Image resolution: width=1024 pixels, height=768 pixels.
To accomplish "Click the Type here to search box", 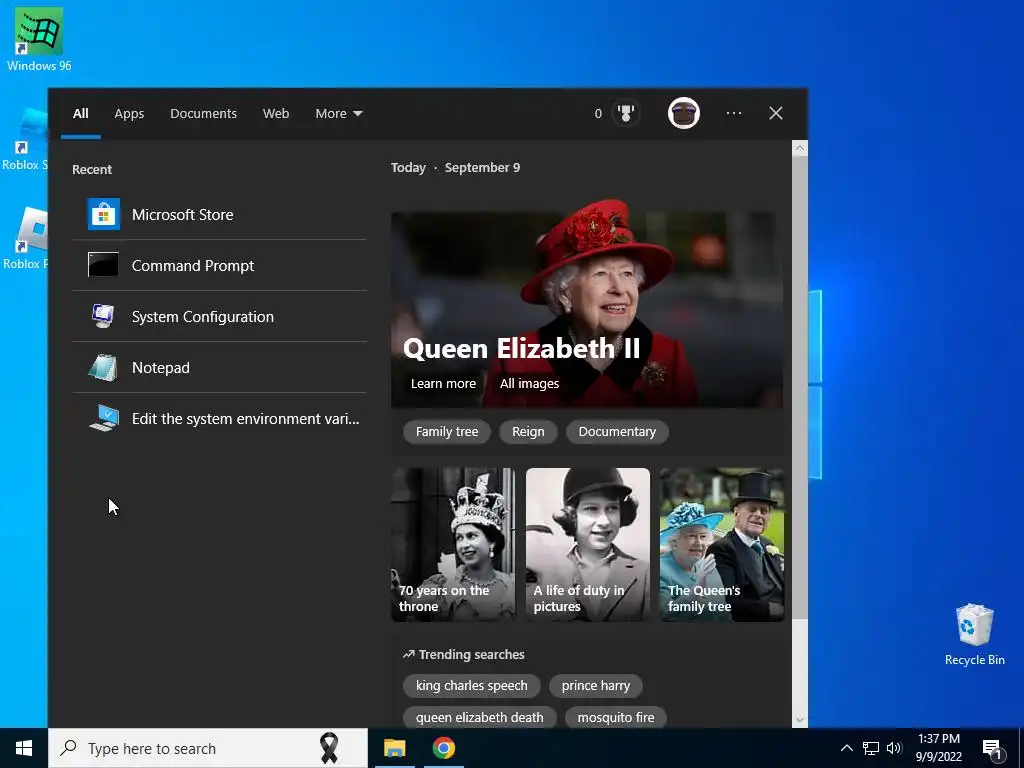I will 208,748.
